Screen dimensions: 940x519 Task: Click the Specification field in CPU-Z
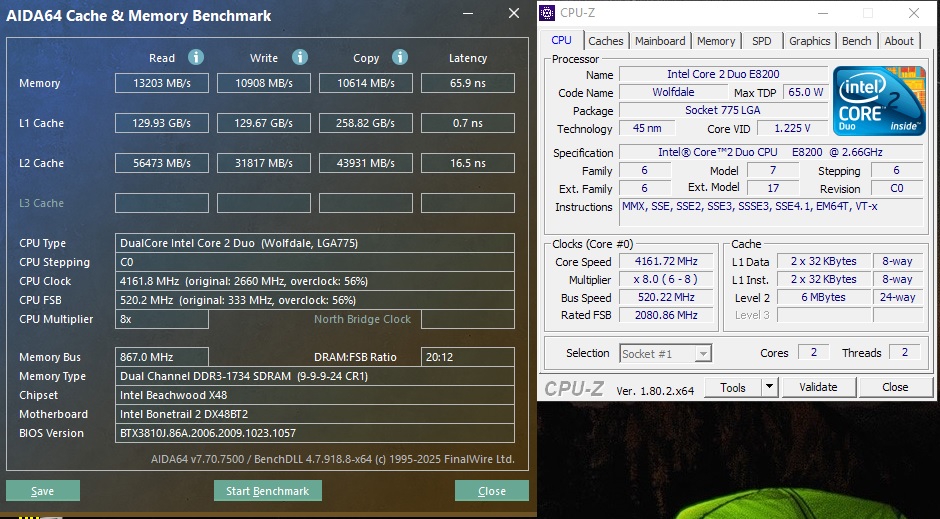pos(772,152)
